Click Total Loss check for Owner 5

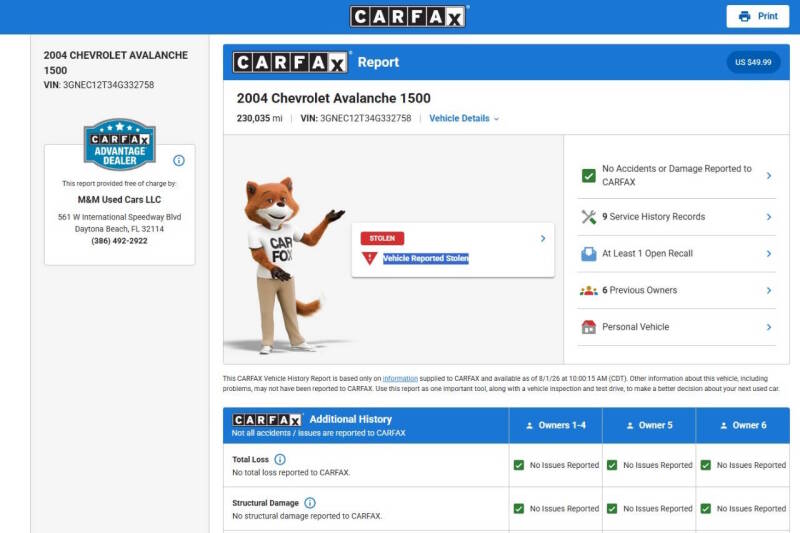tap(612, 465)
